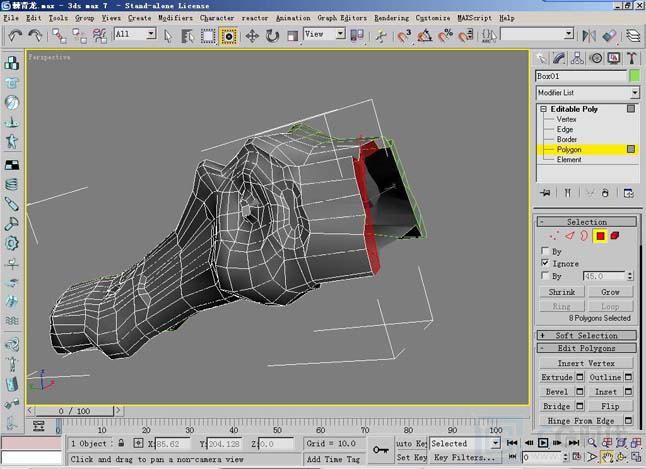The height and width of the screenshot is (469, 646).
Task: Click the Mirror tool icon
Action: click(x=589, y=36)
